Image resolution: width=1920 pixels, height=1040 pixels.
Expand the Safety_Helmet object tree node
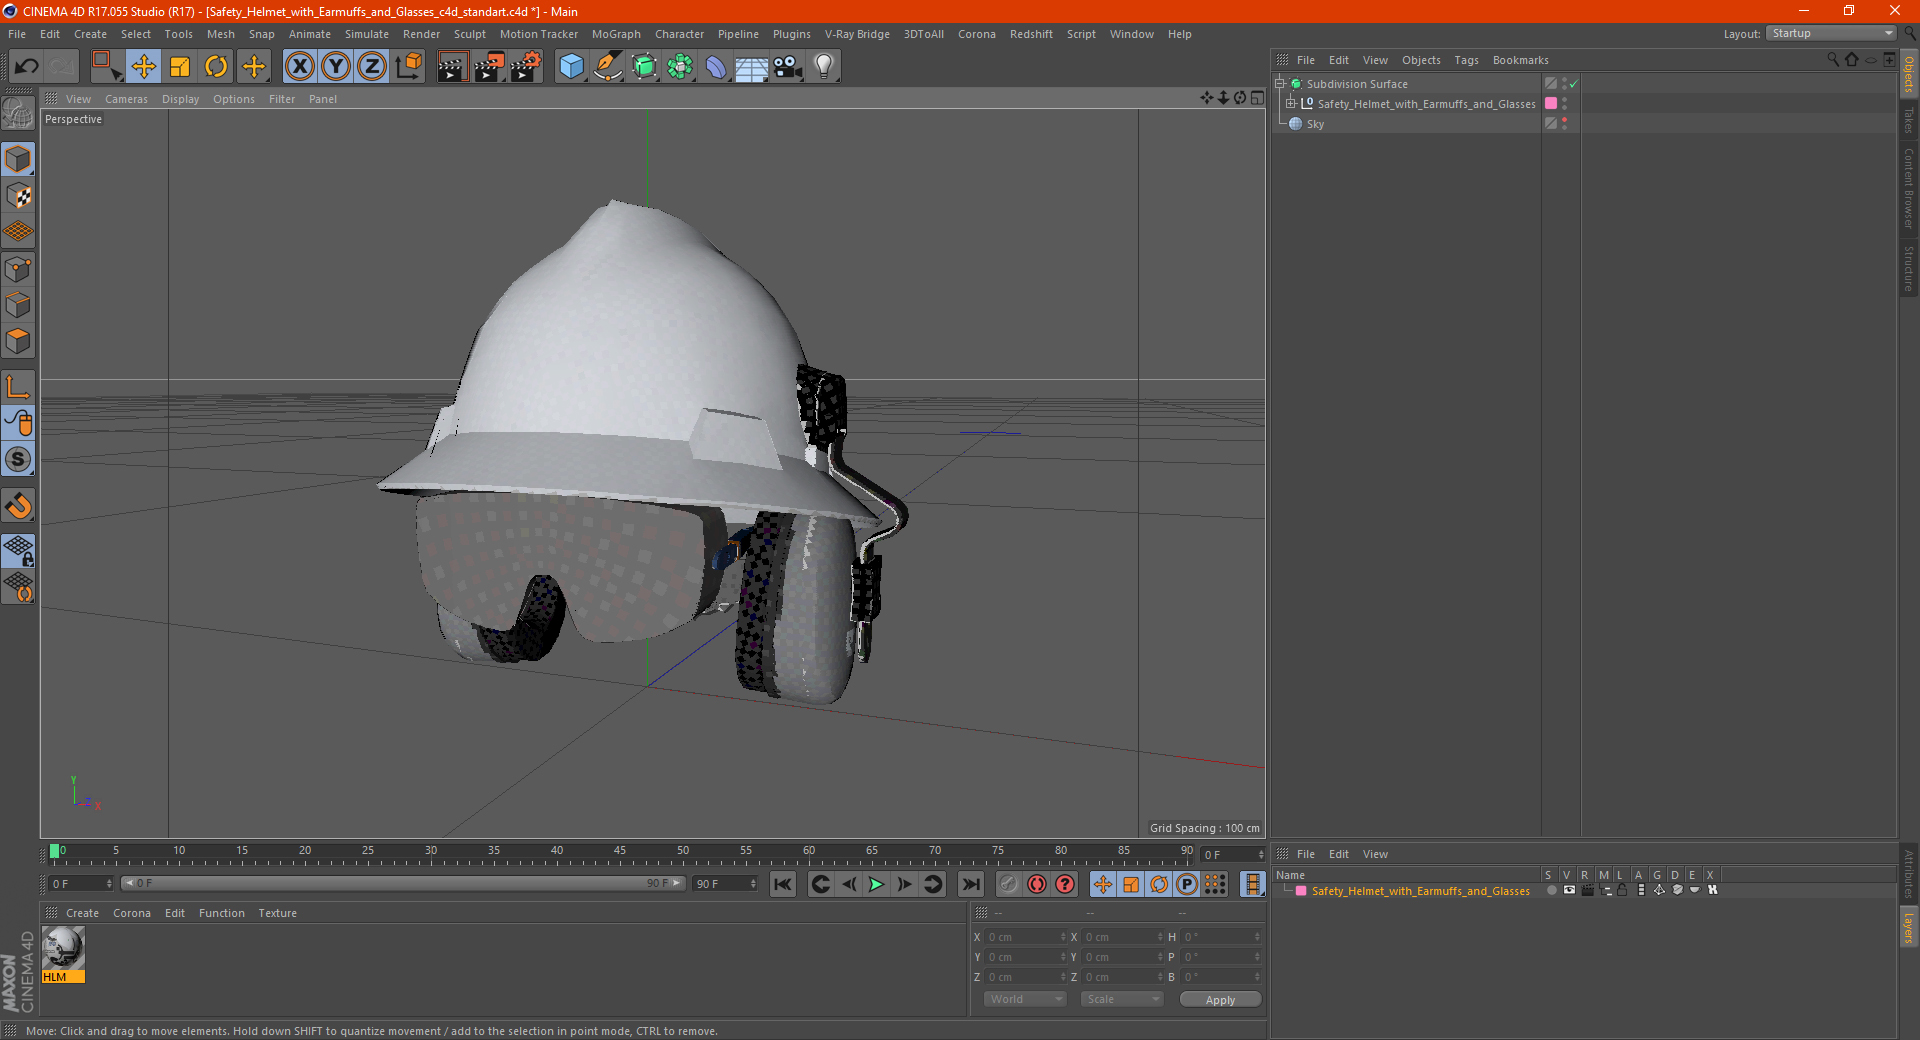1290,104
